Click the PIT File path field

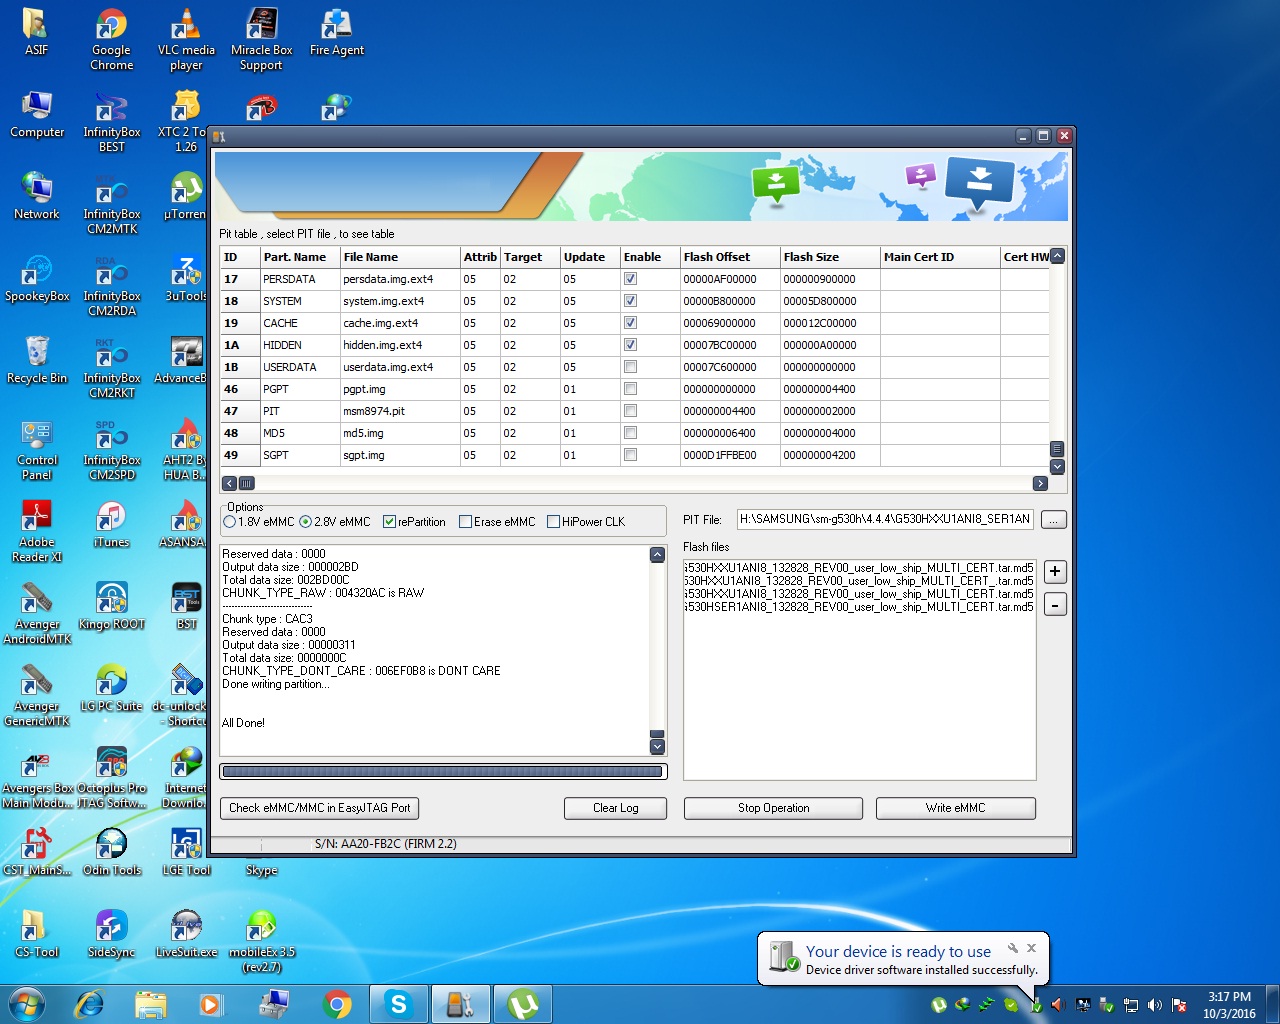pos(885,519)
